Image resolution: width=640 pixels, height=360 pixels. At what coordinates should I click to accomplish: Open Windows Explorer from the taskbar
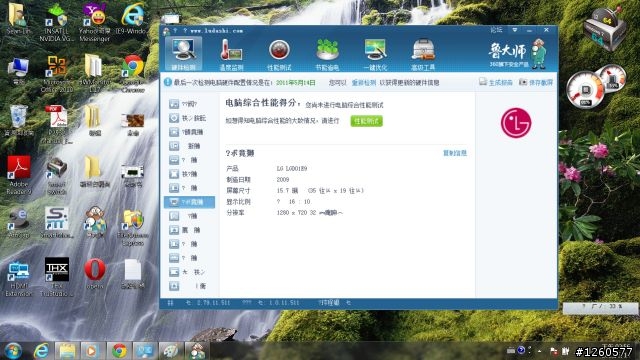tap(67, 351)
